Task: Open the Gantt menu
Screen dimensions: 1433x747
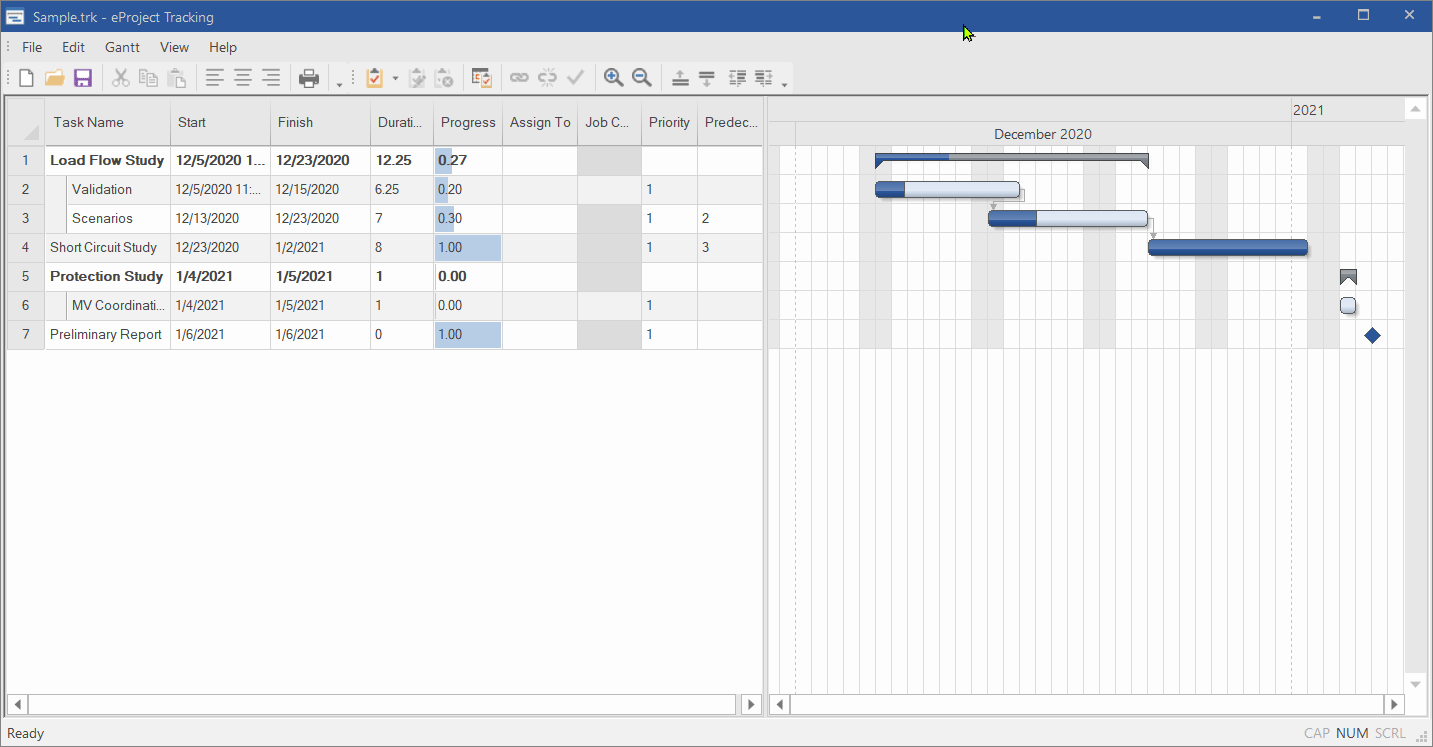Action: click(x=122, y=47)
